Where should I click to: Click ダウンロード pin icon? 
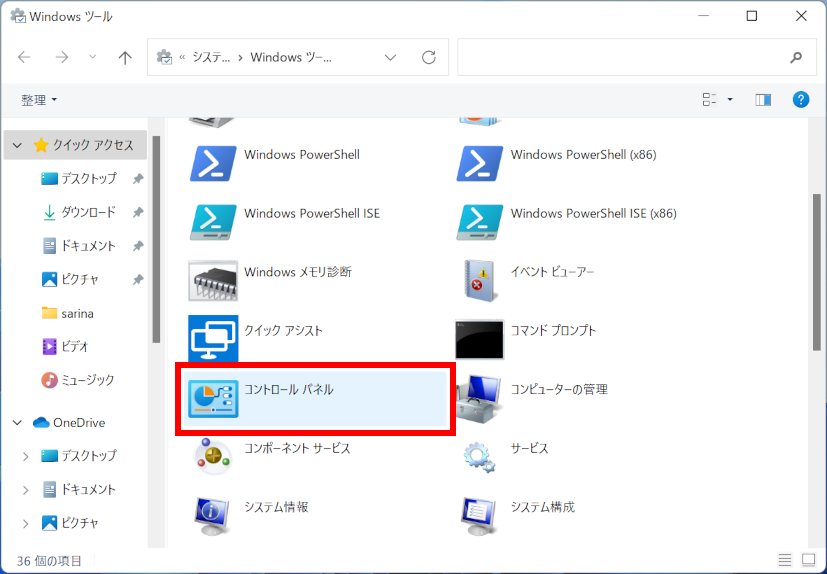click(x=138, y=213)
